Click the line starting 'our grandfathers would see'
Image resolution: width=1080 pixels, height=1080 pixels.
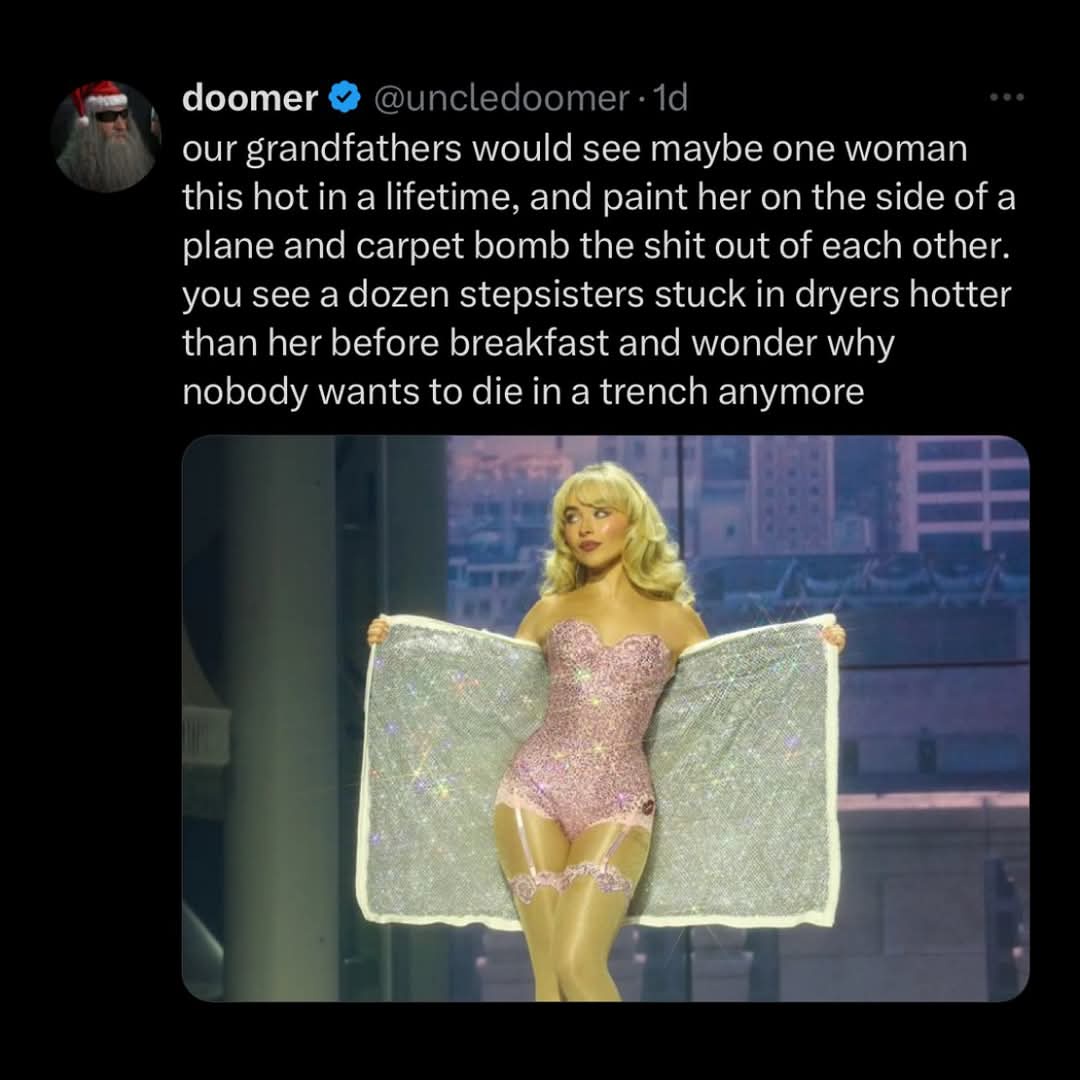point(574,149)
